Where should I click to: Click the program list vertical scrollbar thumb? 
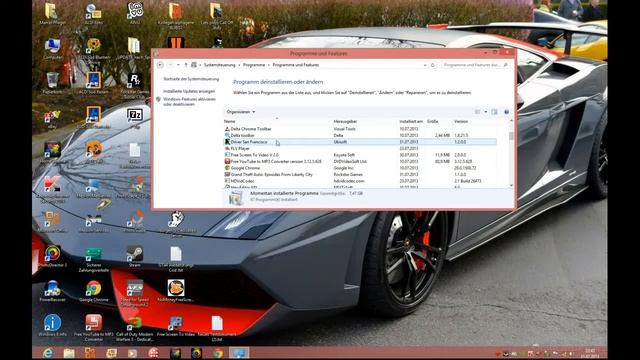511,136
